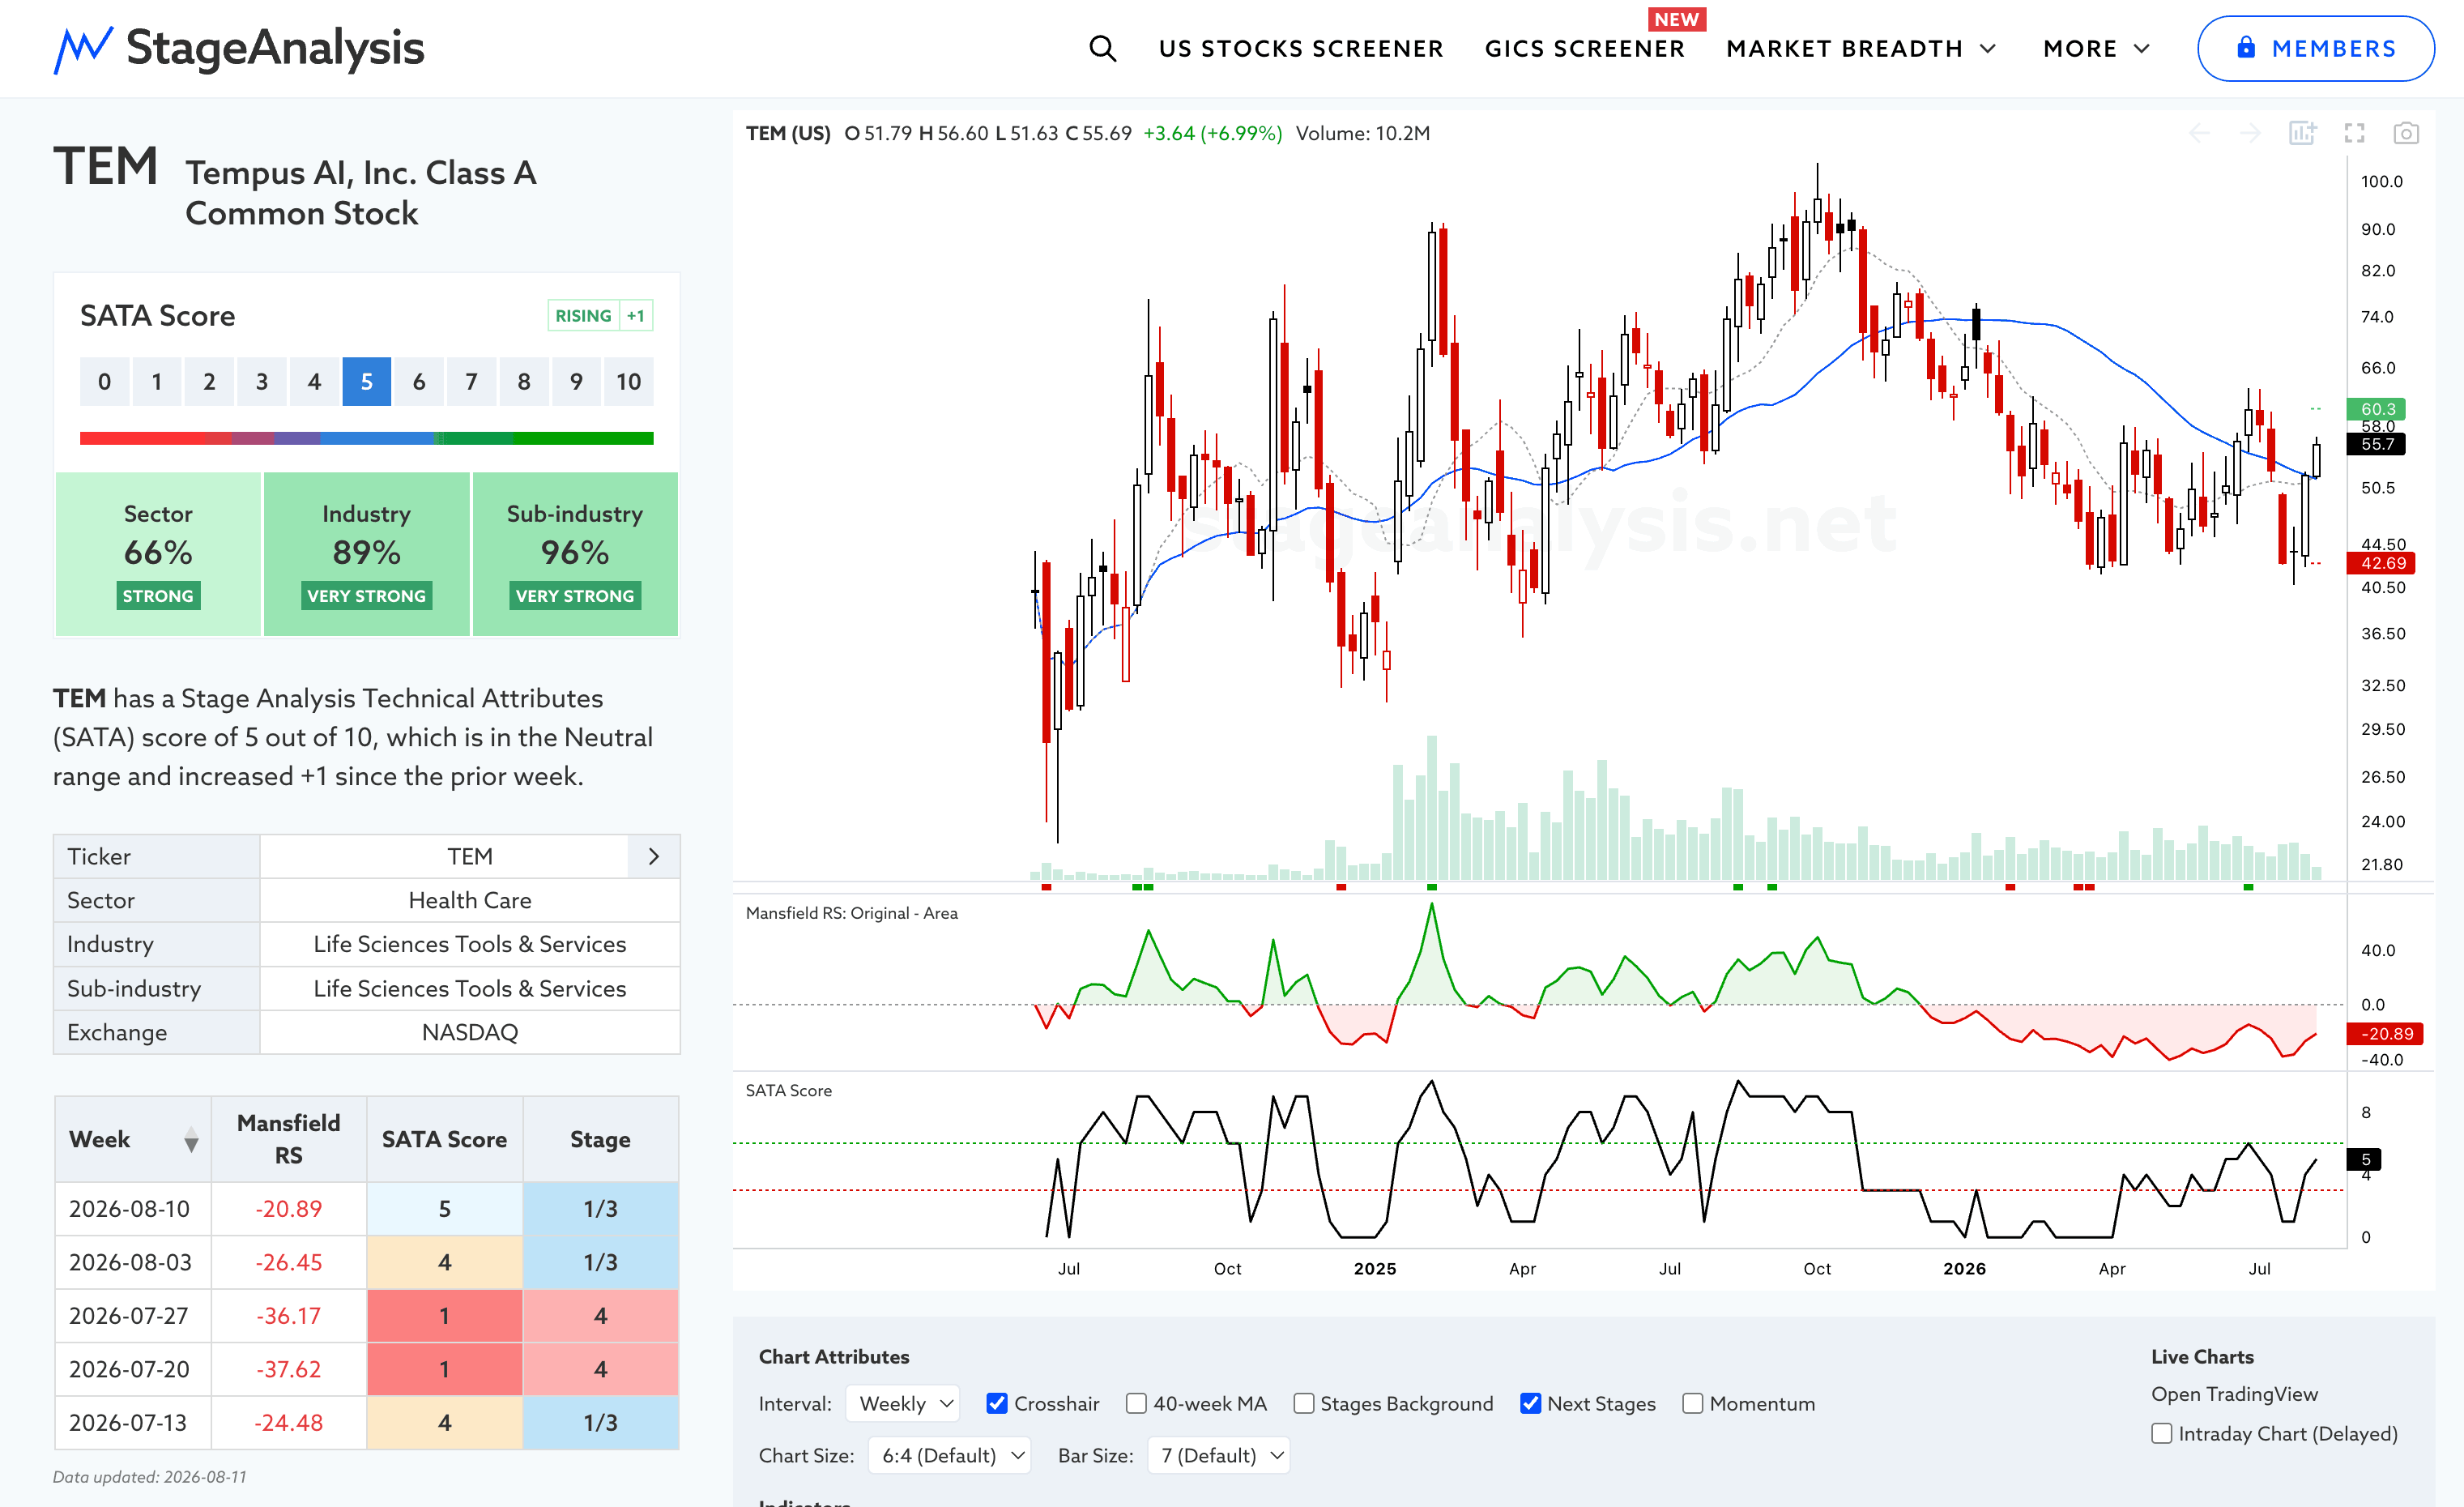This screenshot has width=2464, height=1507.
Task: Open TradingView live chart link
Action: (x=2234, y=1394)
